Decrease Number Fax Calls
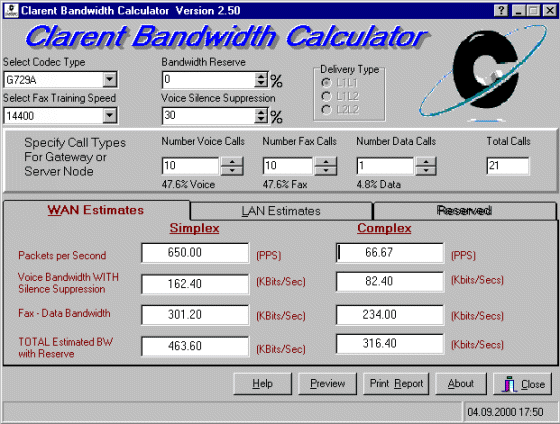The height and width of the screenshot is (424, 560). pos(325,170)
